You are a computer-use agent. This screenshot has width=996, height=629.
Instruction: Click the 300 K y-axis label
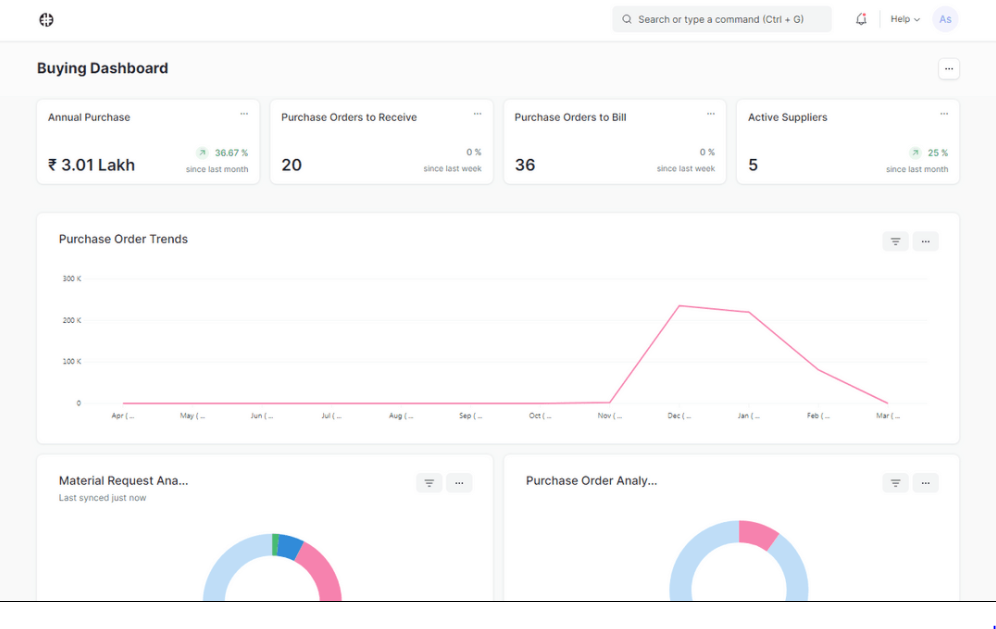(x=72, y=279)
